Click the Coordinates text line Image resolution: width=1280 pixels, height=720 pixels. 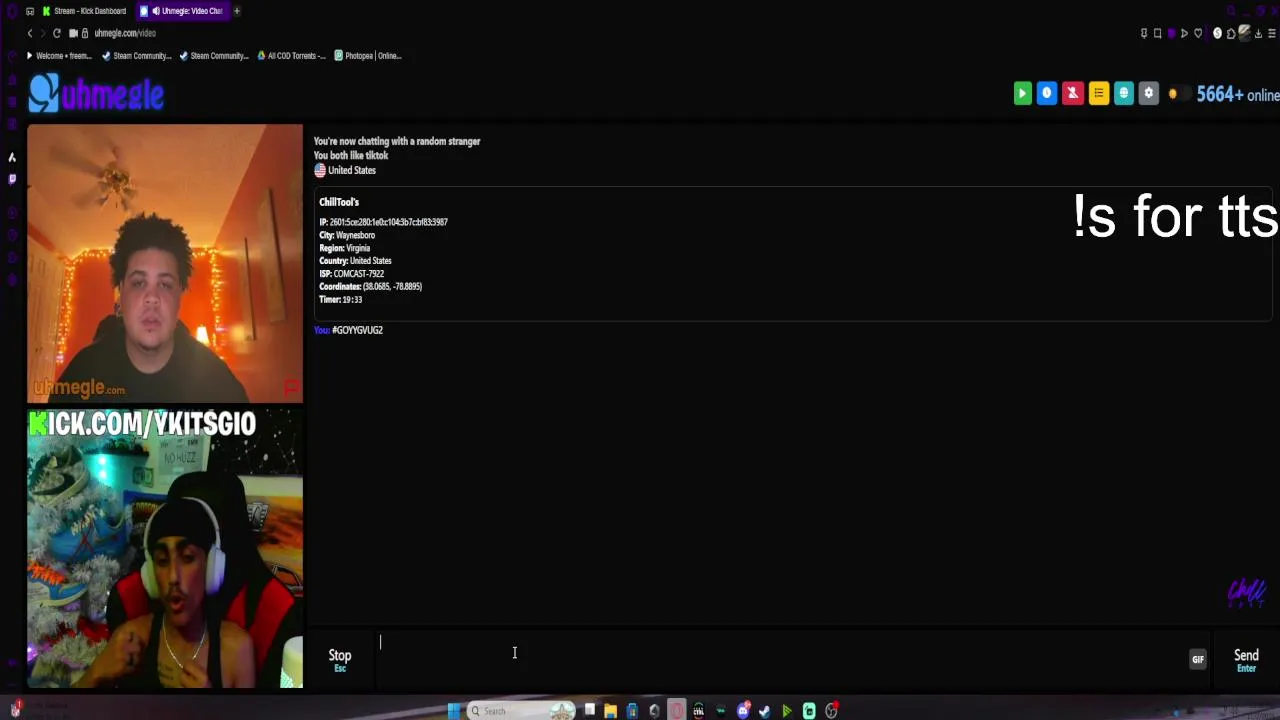(x=370, y=286)
